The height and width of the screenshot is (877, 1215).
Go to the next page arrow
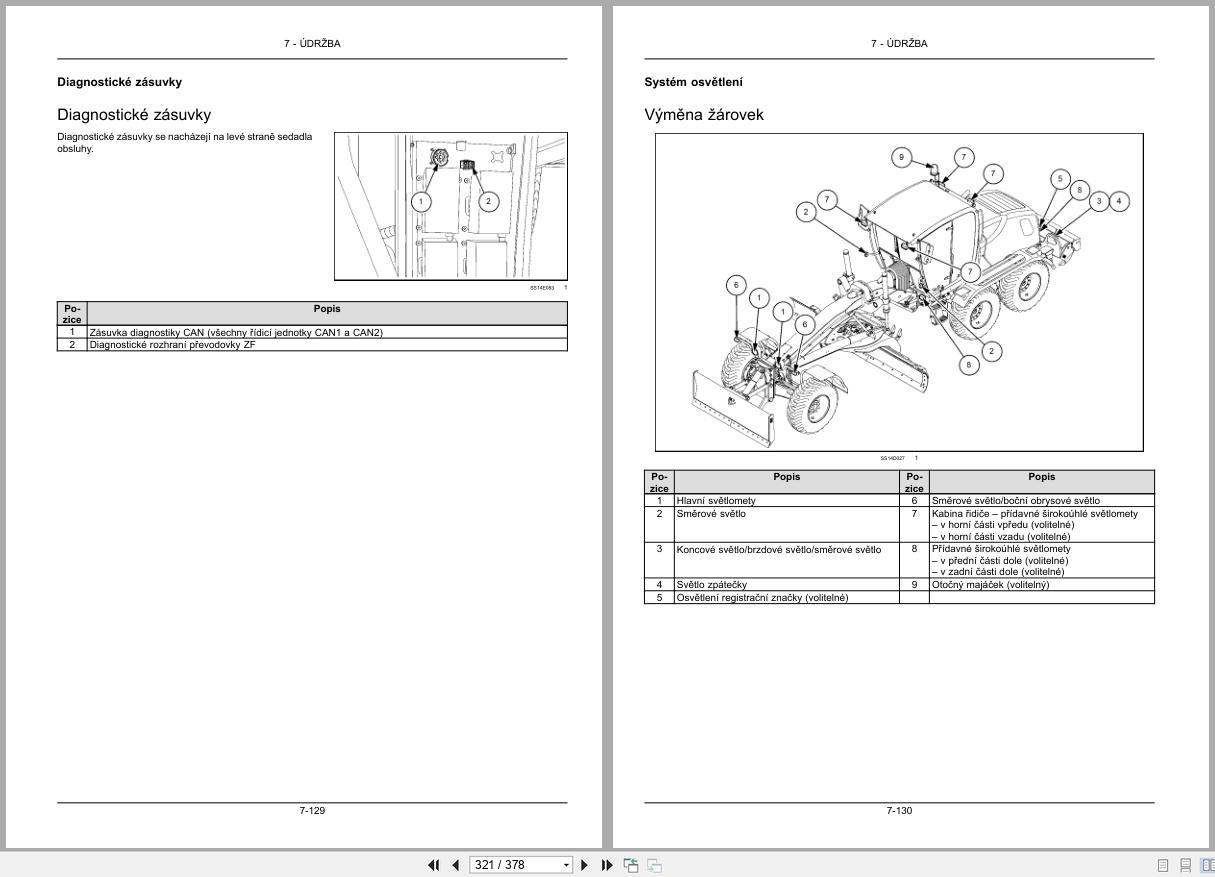click(585, 865)
